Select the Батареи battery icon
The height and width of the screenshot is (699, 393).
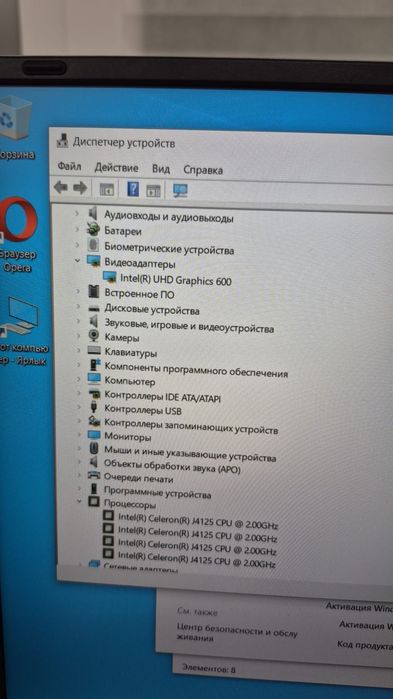93,230
